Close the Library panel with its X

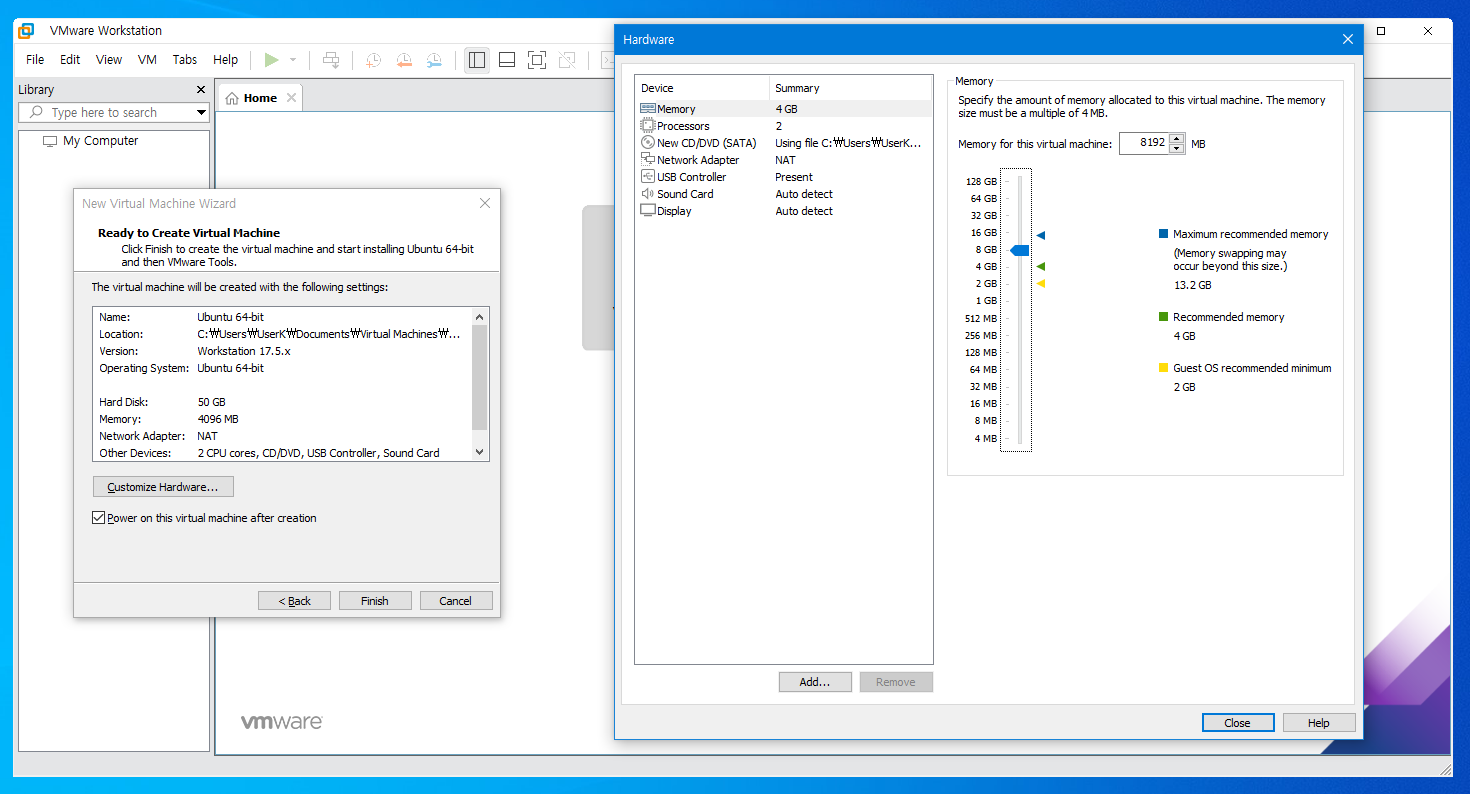point(201,90)
